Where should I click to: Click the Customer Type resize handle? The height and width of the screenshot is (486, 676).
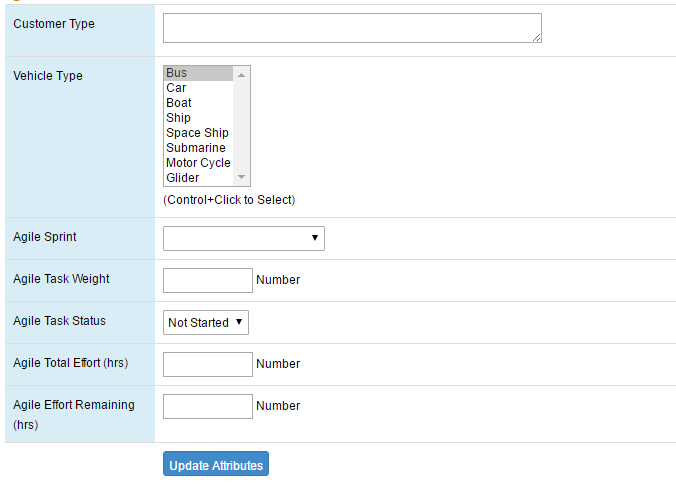point(536,38)
